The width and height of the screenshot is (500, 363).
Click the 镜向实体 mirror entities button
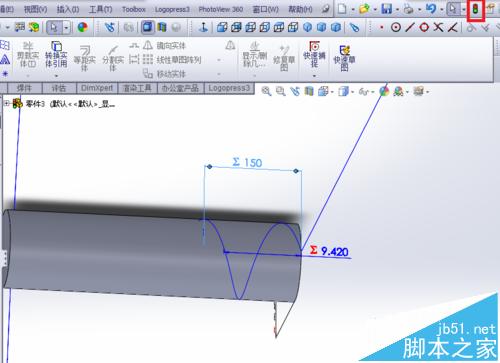click(164, 45)
